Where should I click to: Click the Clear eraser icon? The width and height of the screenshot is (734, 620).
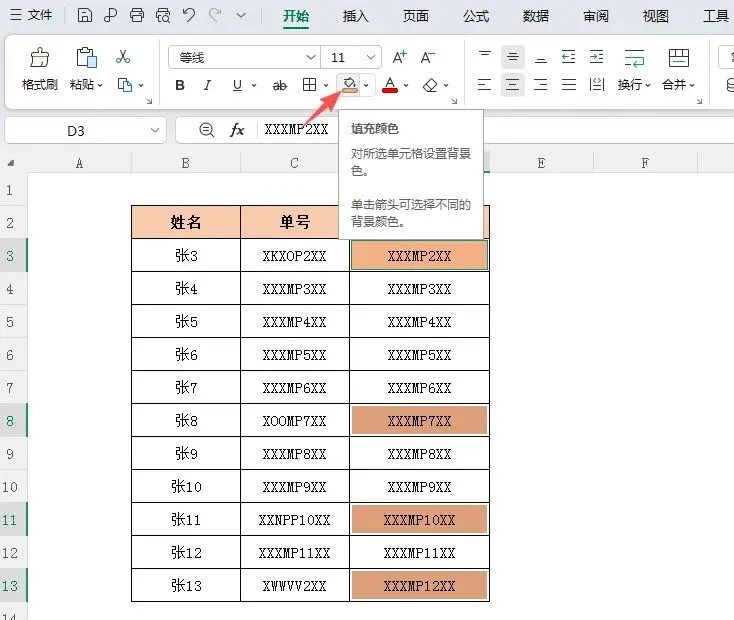pos(430,85)
